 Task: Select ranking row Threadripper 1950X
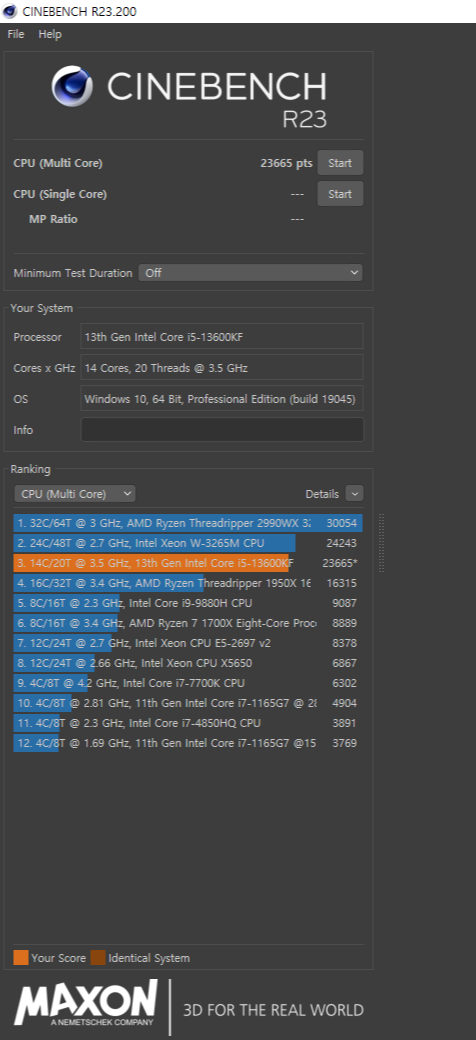point(188,583)
